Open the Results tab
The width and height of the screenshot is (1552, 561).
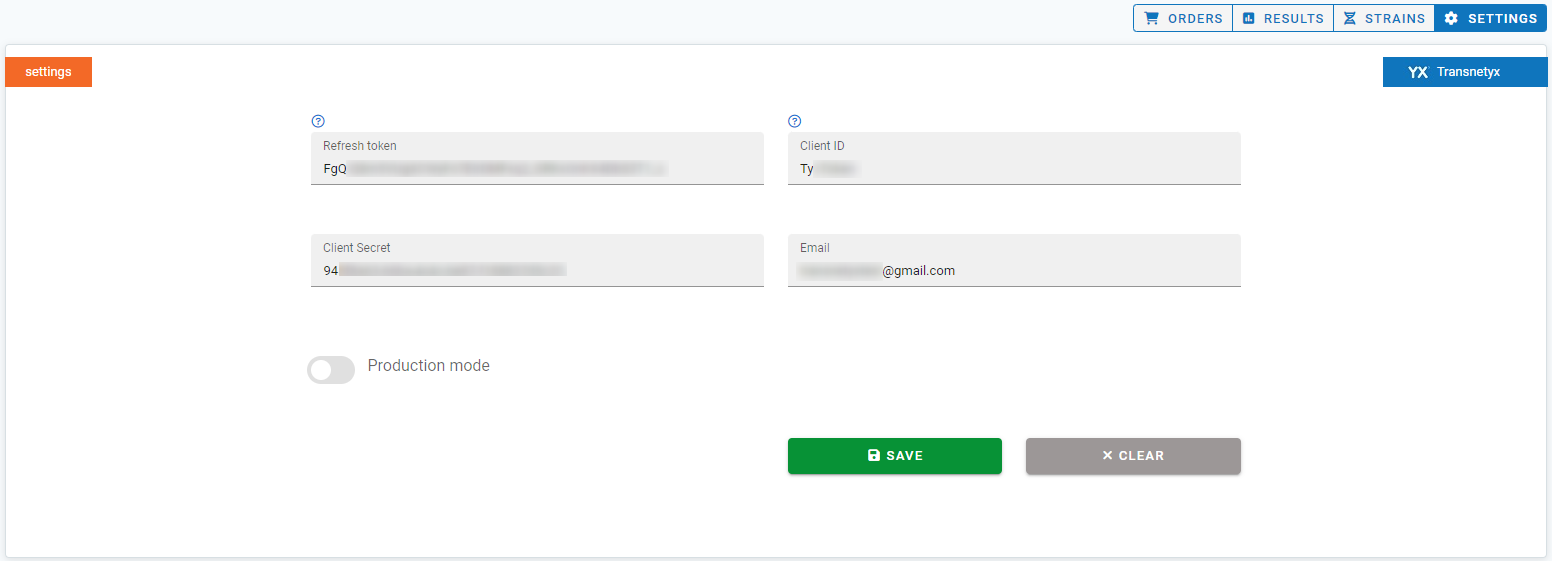1283,18
